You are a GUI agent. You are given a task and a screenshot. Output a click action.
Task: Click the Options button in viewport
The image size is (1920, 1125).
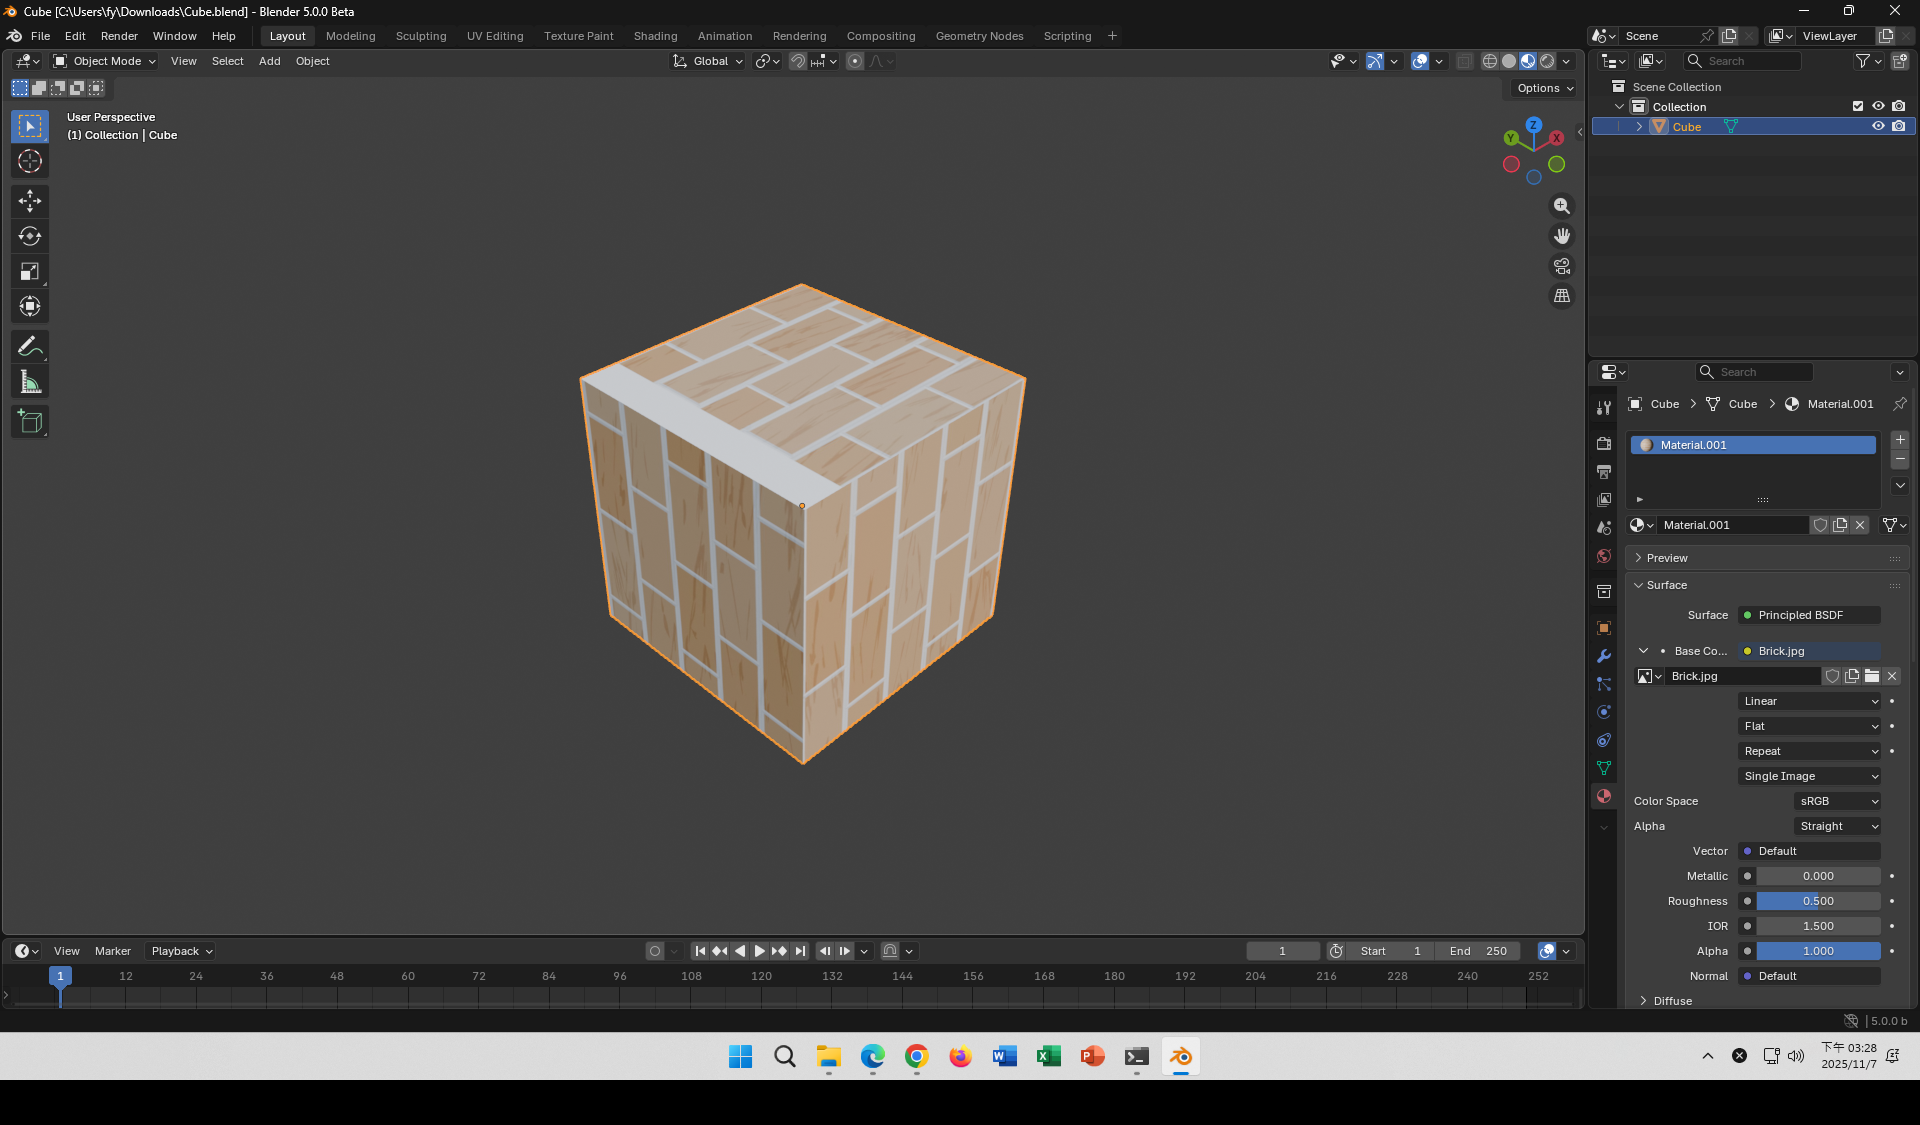1544,88
